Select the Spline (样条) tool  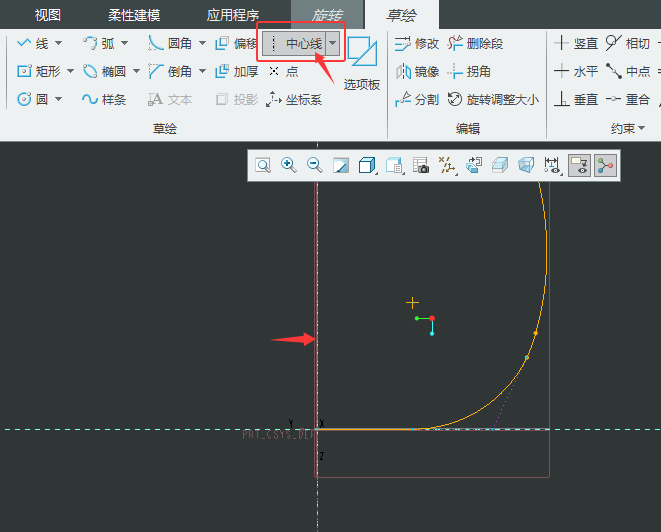click(104, 99)
